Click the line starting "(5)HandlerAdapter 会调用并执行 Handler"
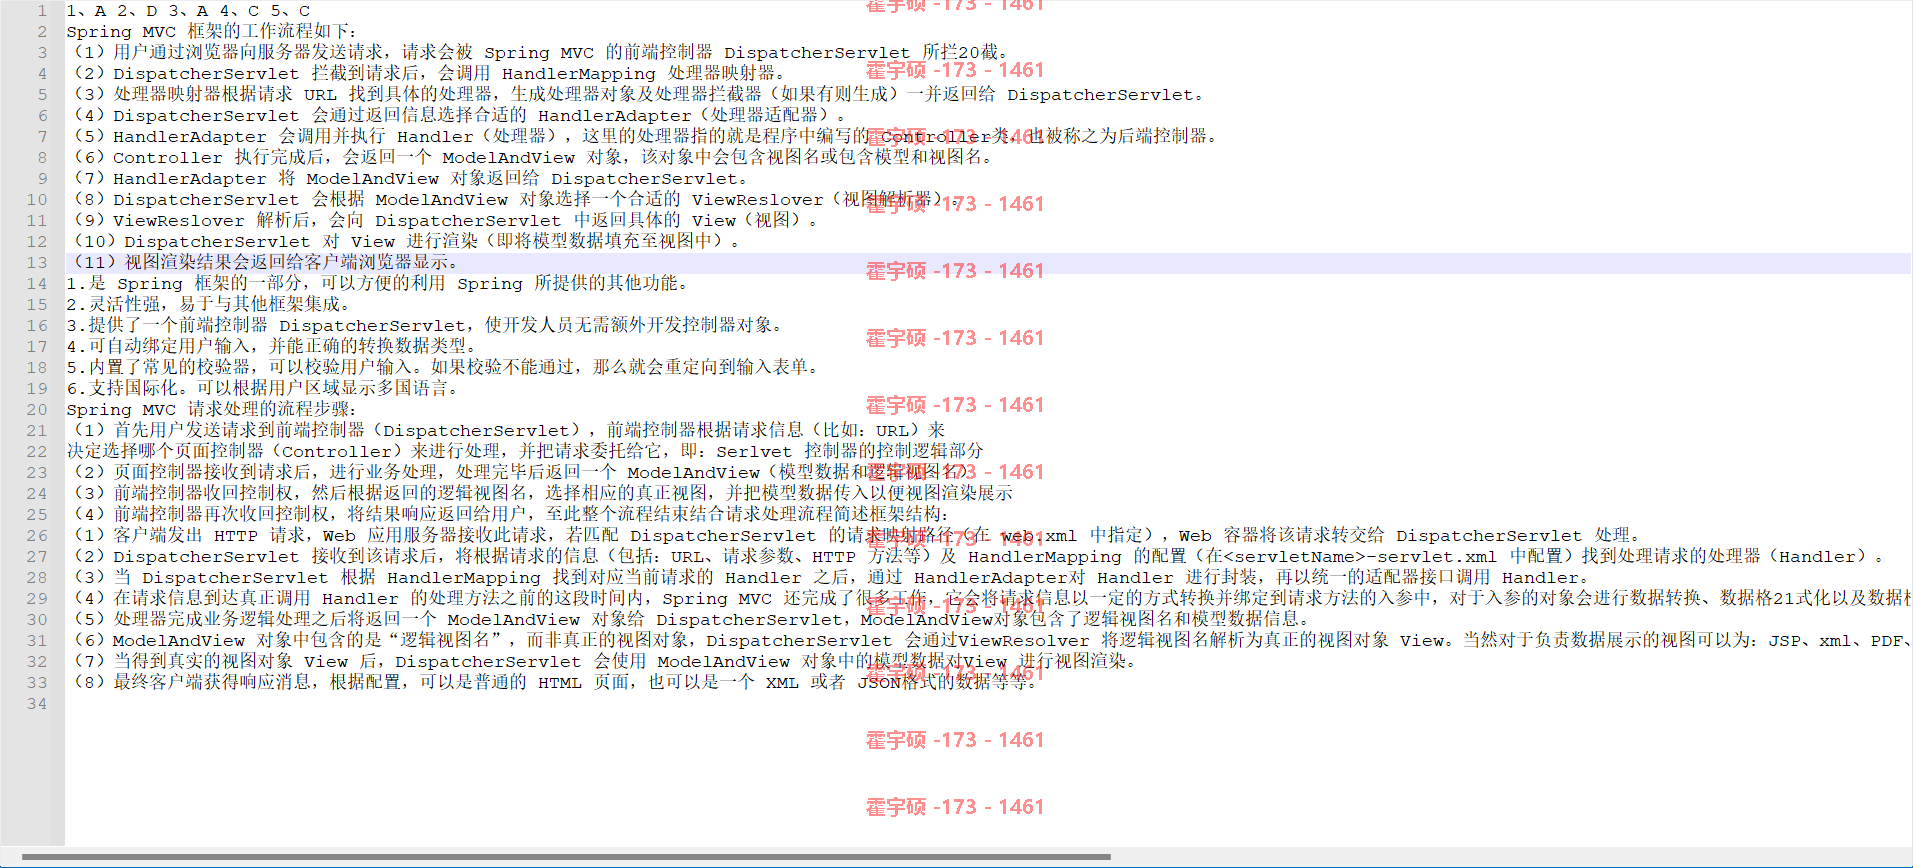 tap(643, 137)
